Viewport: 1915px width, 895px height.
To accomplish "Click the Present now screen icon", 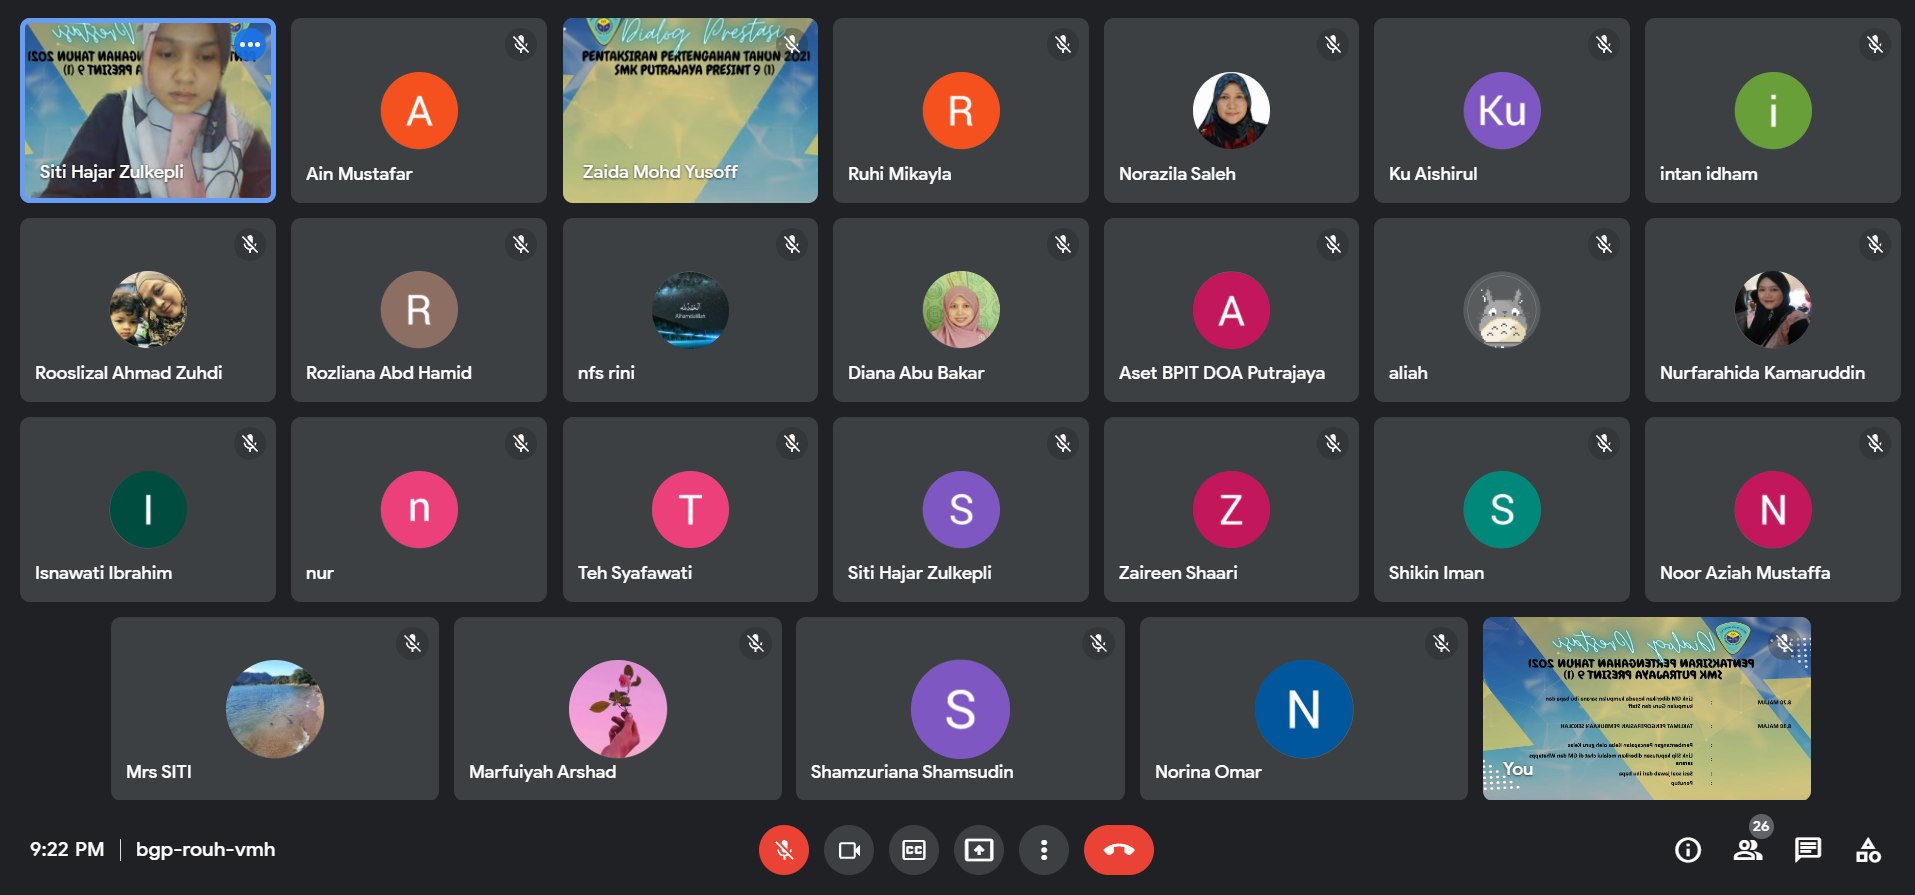I will (979, 850).
